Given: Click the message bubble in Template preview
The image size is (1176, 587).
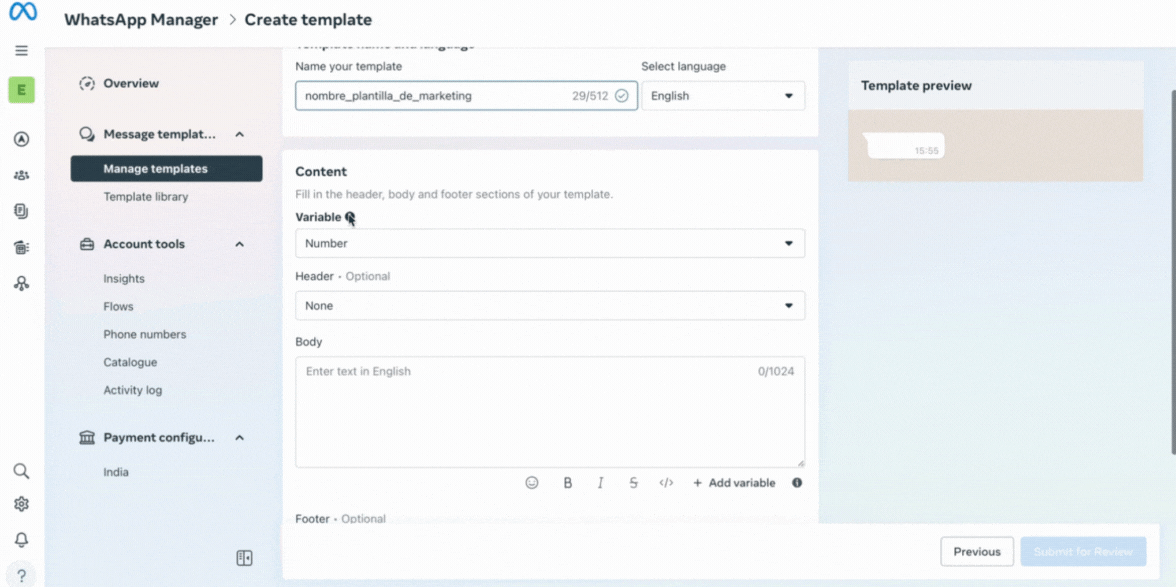Looking at the screenshot, I should [904, 145].
